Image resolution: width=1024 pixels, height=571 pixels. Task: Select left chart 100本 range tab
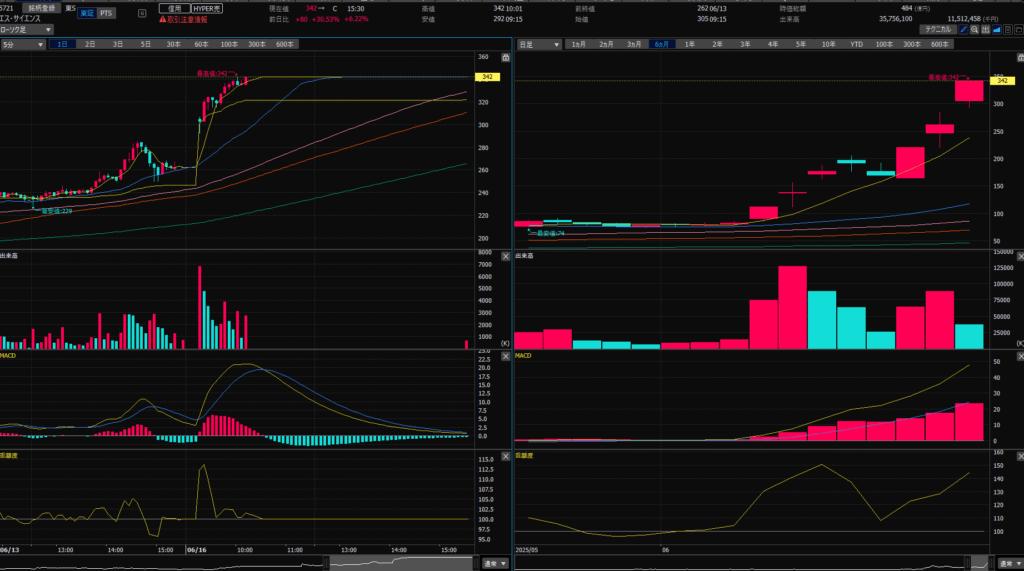coord(229,44)
